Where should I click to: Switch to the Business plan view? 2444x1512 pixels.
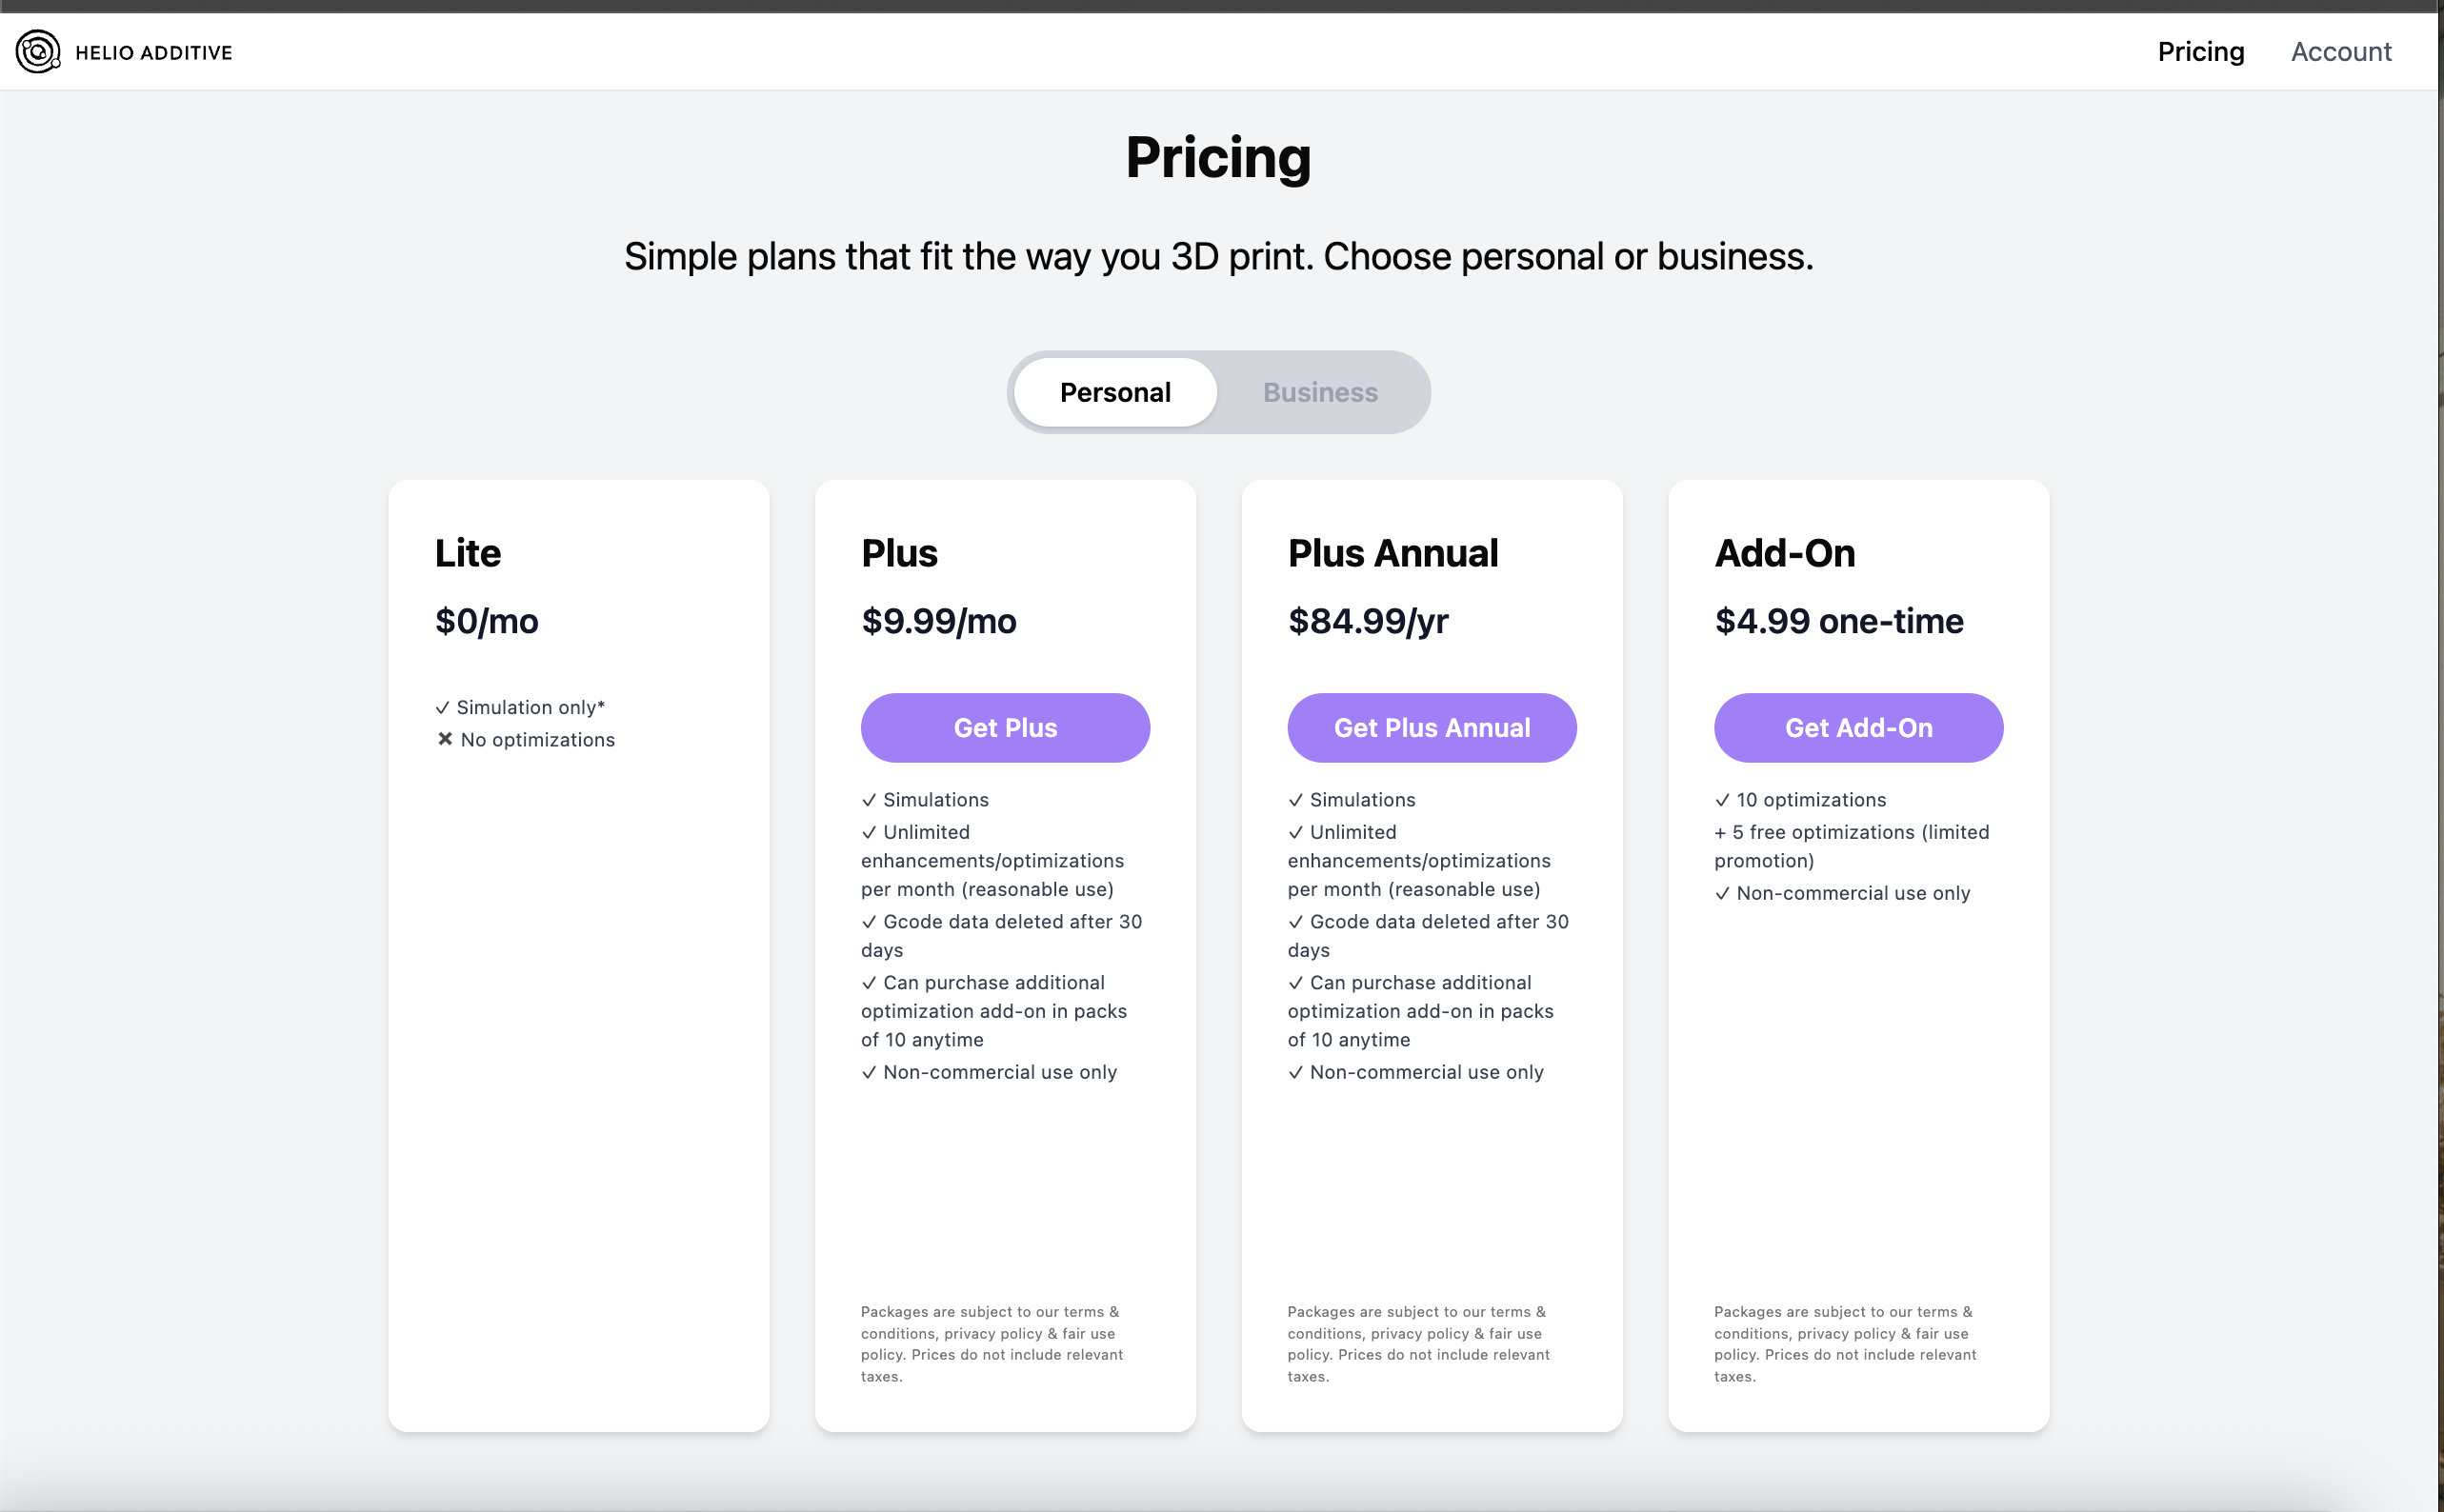[x=1319, y=392]
